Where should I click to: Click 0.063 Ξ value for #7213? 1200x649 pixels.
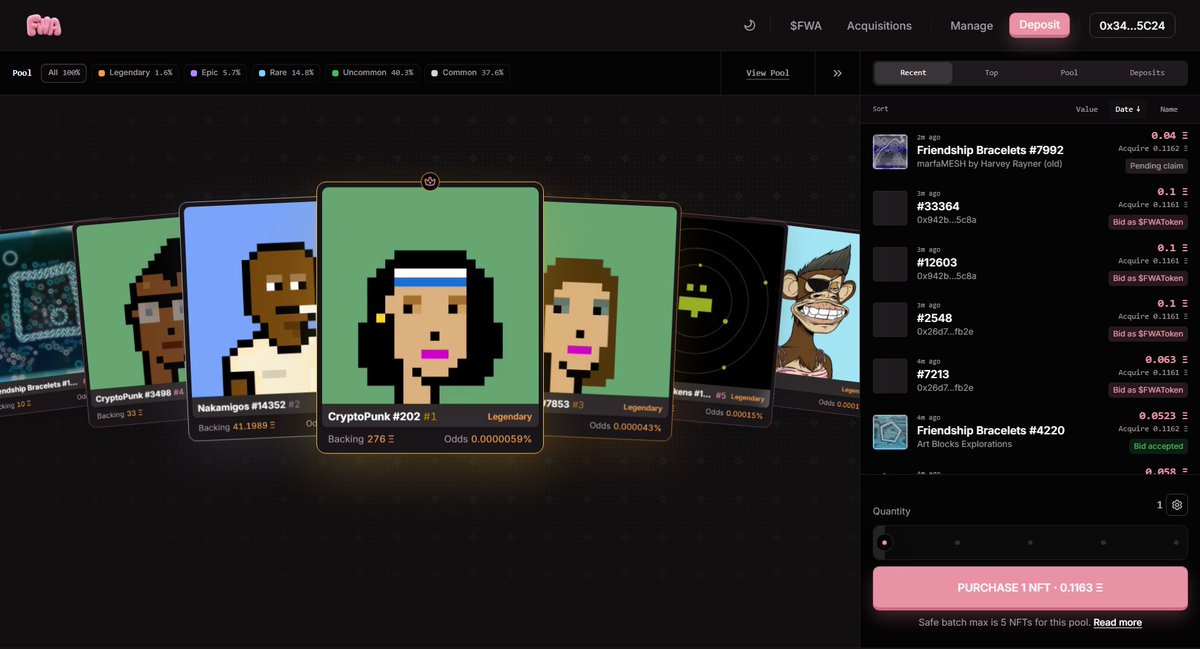(x=1166, y=359)
